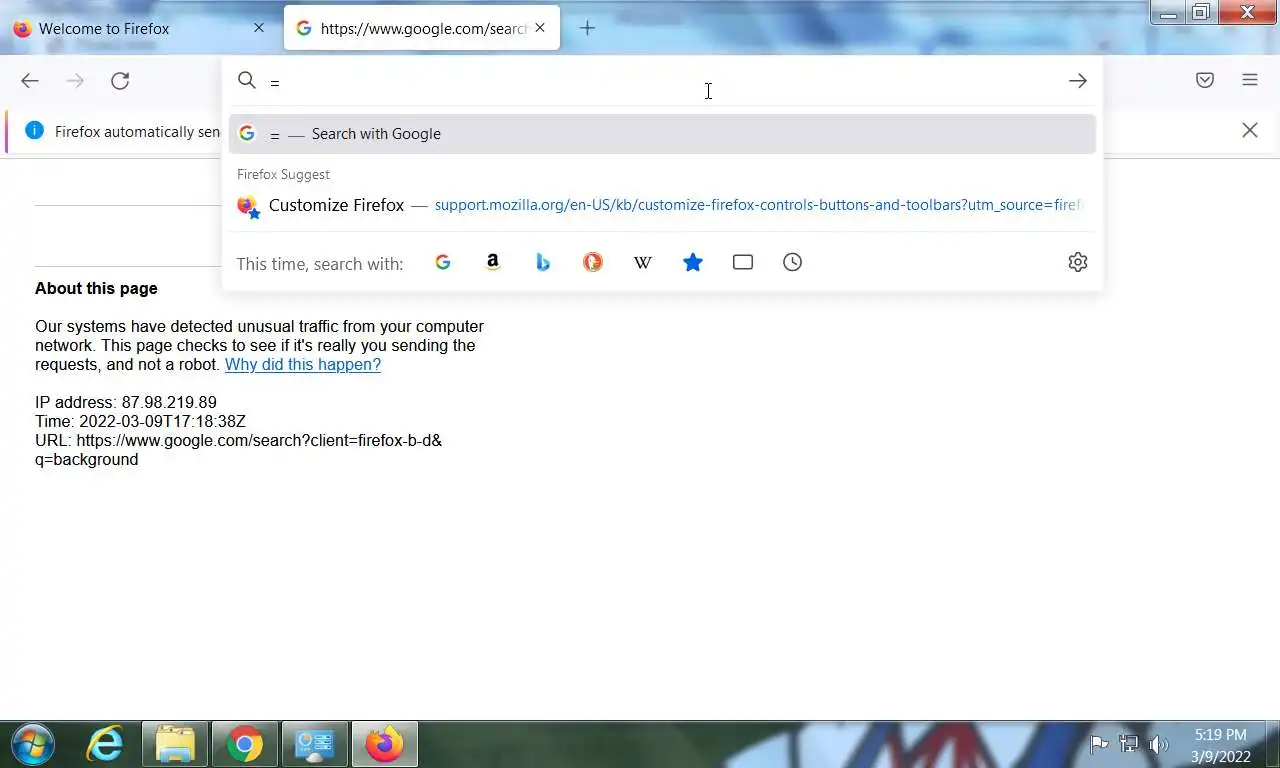Viewport: 1280px width, 768px height.
Task: Search this time with Amazon
Action: (493, 262)
